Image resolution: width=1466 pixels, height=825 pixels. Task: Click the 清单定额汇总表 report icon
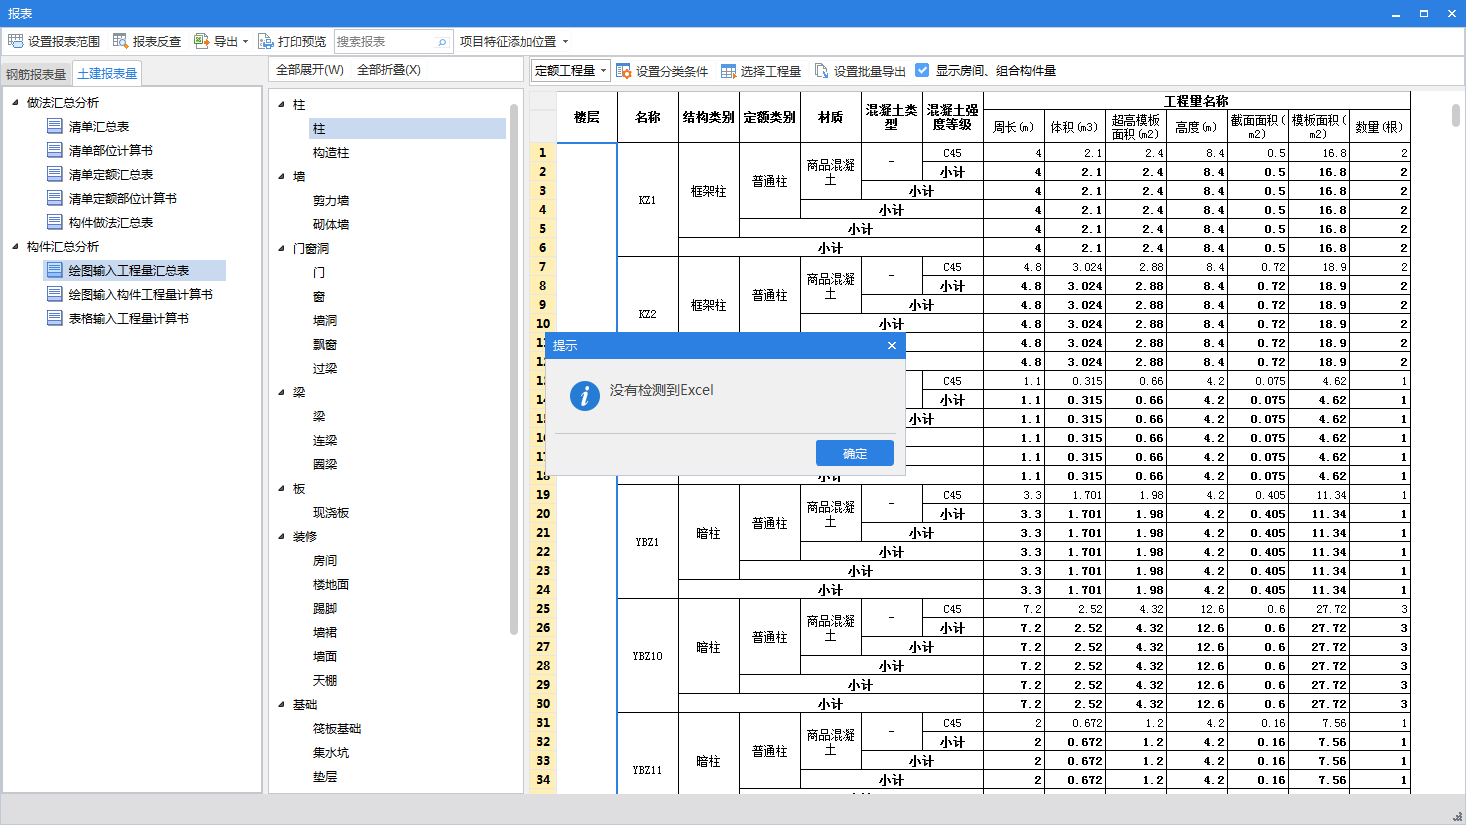point(55,174)
